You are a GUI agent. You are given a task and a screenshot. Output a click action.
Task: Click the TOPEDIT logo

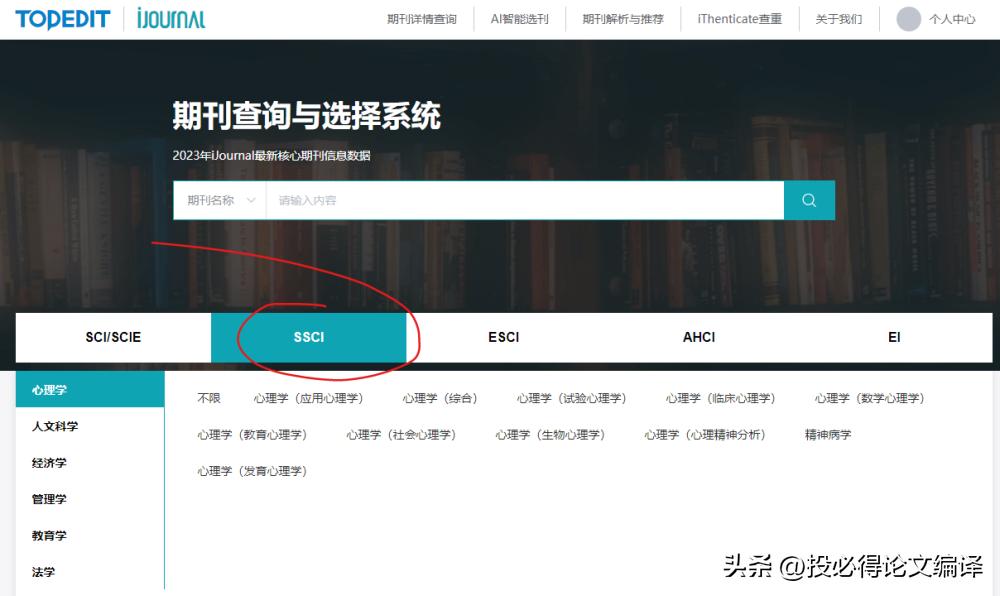click(x=62, y=18)
